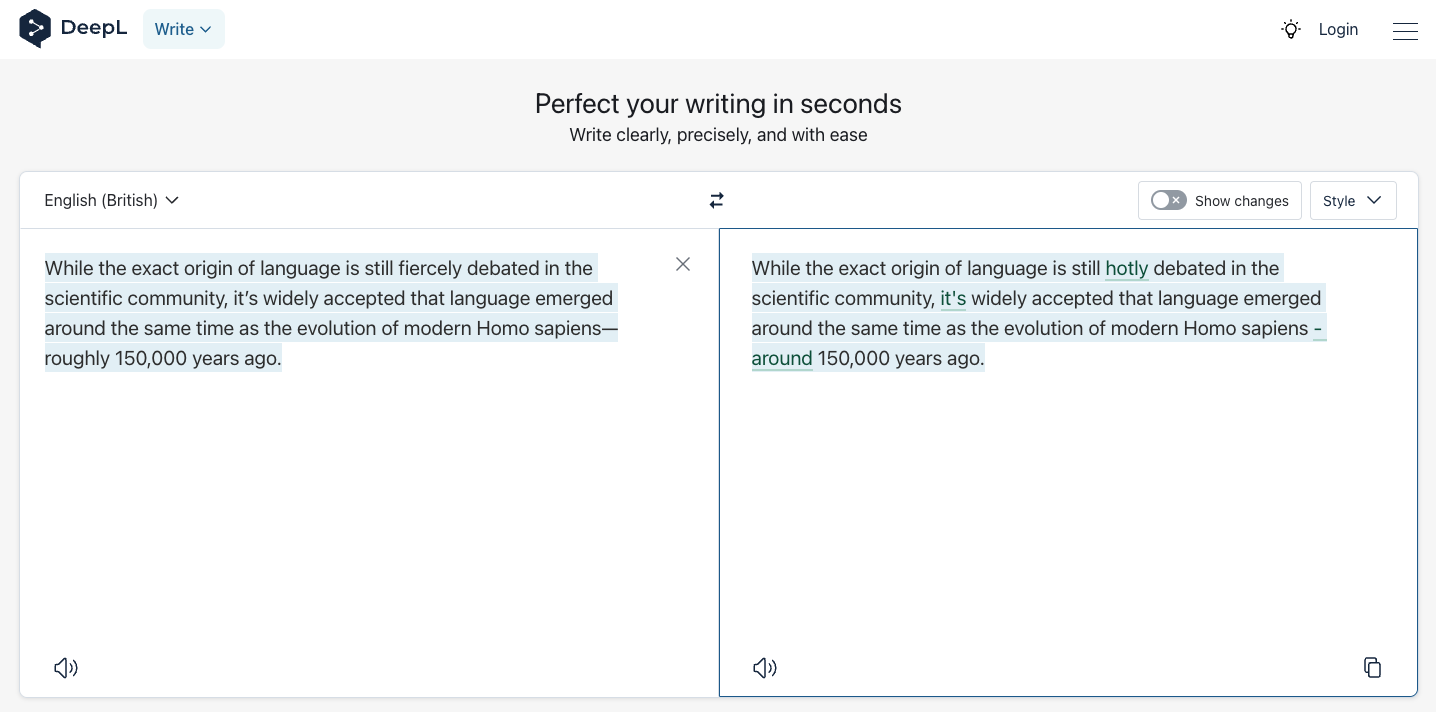
Task: Click the DeepL logo
Action: pos(72,29)
